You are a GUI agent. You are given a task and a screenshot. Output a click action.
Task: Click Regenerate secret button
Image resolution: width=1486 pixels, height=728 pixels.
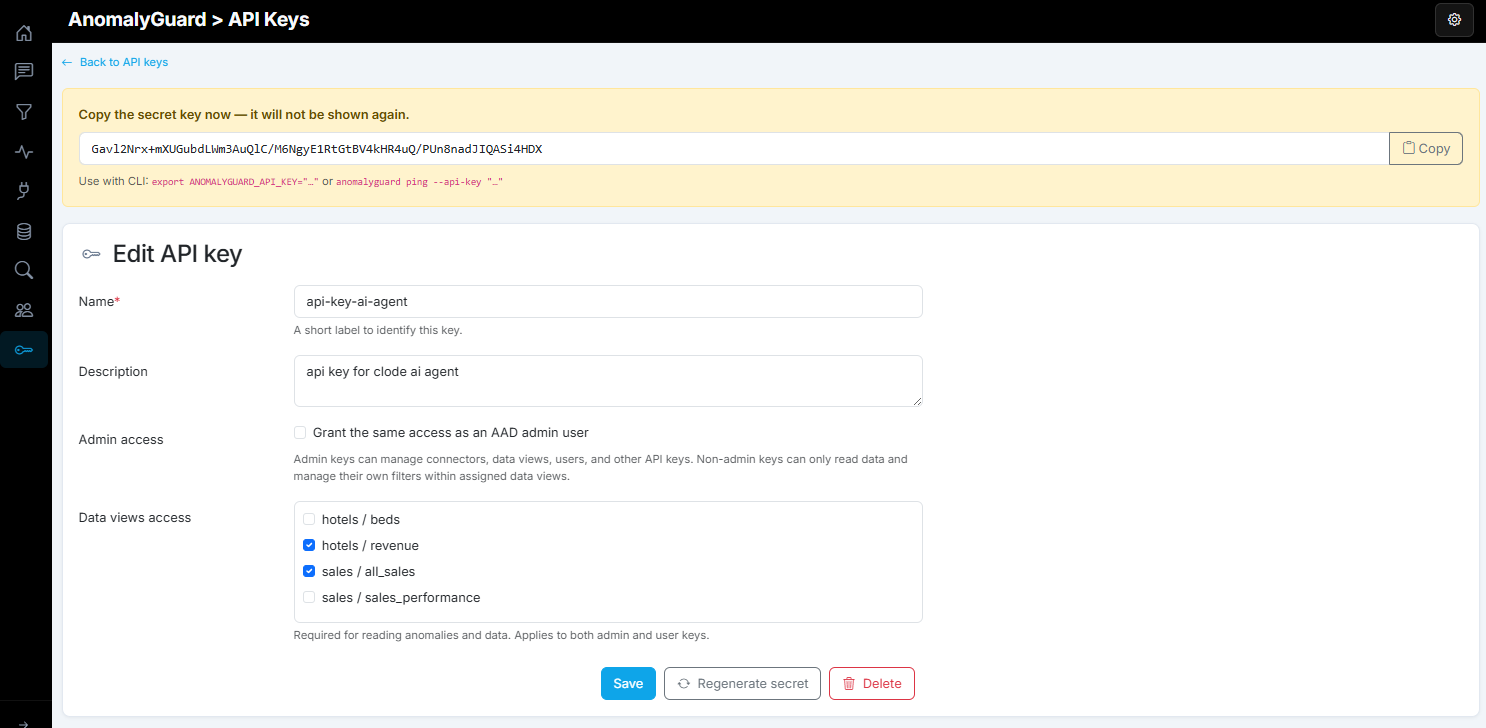click(x=743, y=684)
